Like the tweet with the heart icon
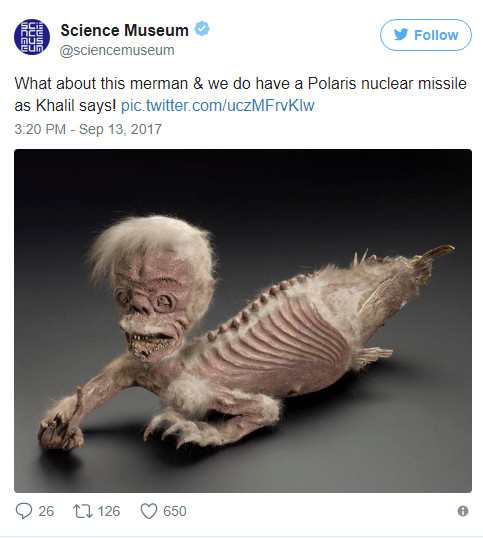483x538 pixels. click(x=149, y=511)
